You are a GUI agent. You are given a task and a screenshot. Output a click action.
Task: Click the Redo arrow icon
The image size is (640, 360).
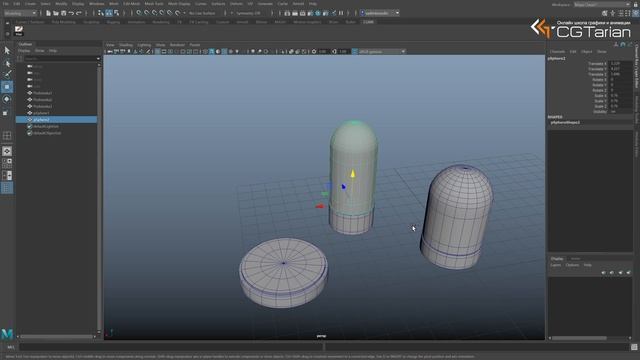(x=79, y=13)
